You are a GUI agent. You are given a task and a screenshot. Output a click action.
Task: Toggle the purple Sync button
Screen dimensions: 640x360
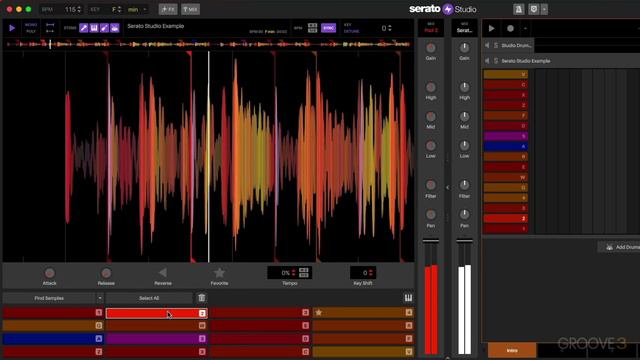(328, 28)
